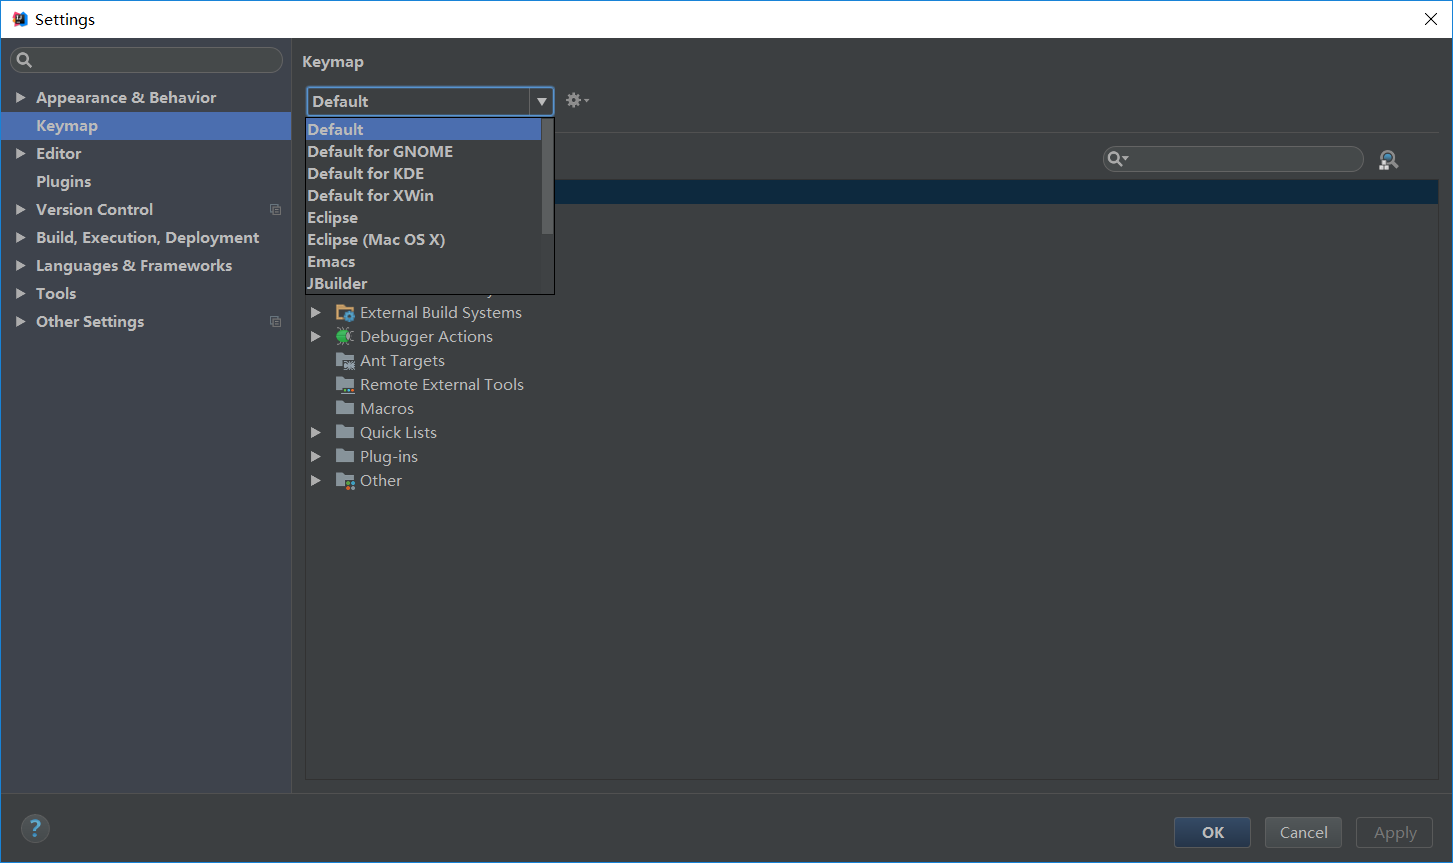Expand the Version Control section
The height and width of the screenshot is (863, 1453).
[x=20, y=210]
